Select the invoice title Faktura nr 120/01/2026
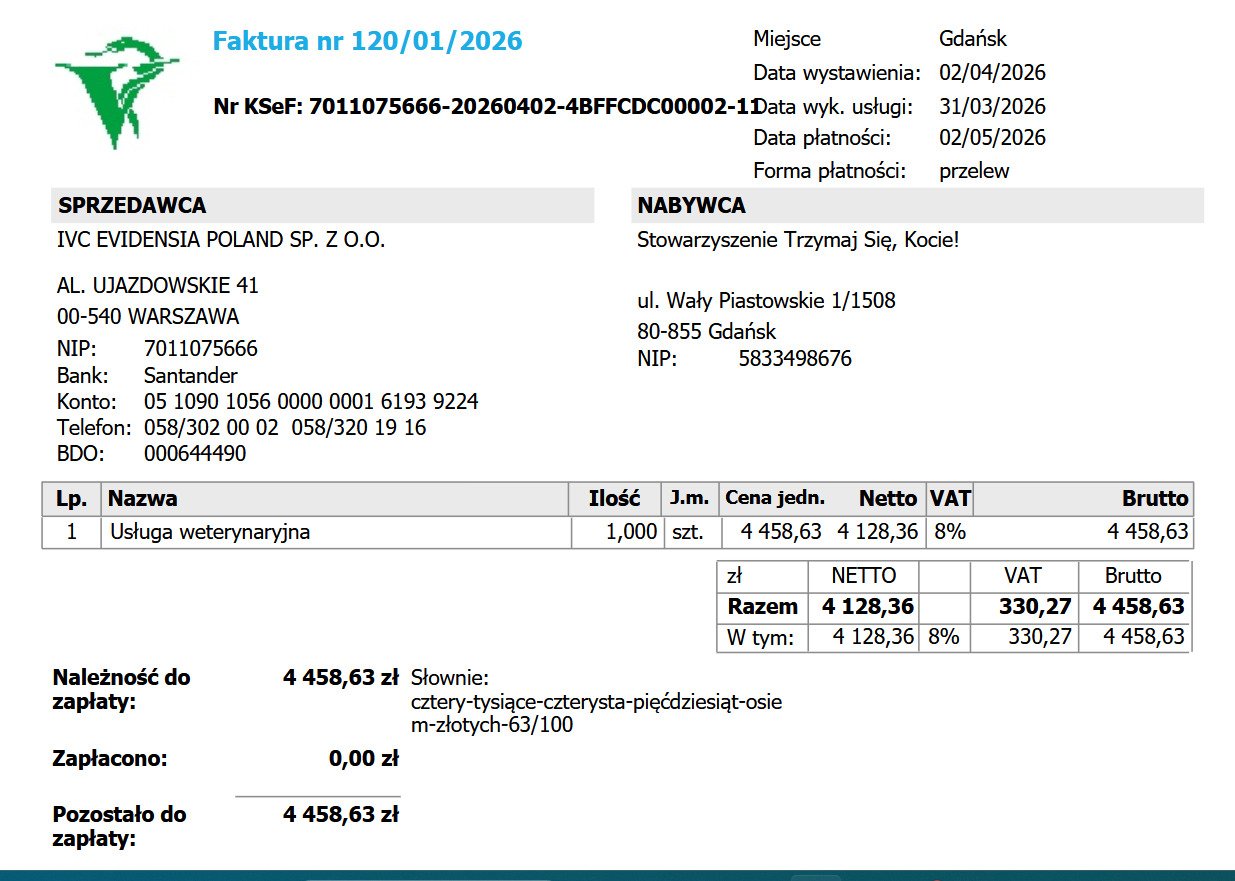1235x881 pixels. pos(368,41)
